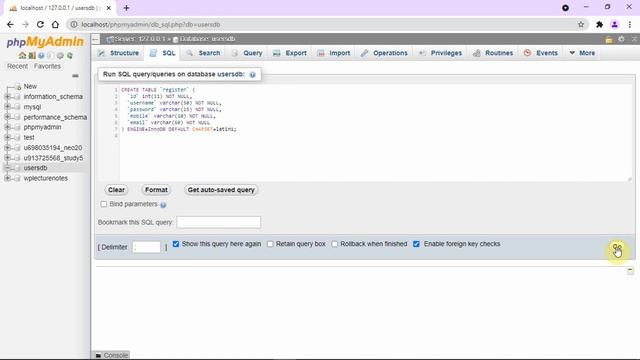The height and width of the screenshot is (360, 640).
Task: Uncheck Show this query here again
Action: click(x=176, y=244)
